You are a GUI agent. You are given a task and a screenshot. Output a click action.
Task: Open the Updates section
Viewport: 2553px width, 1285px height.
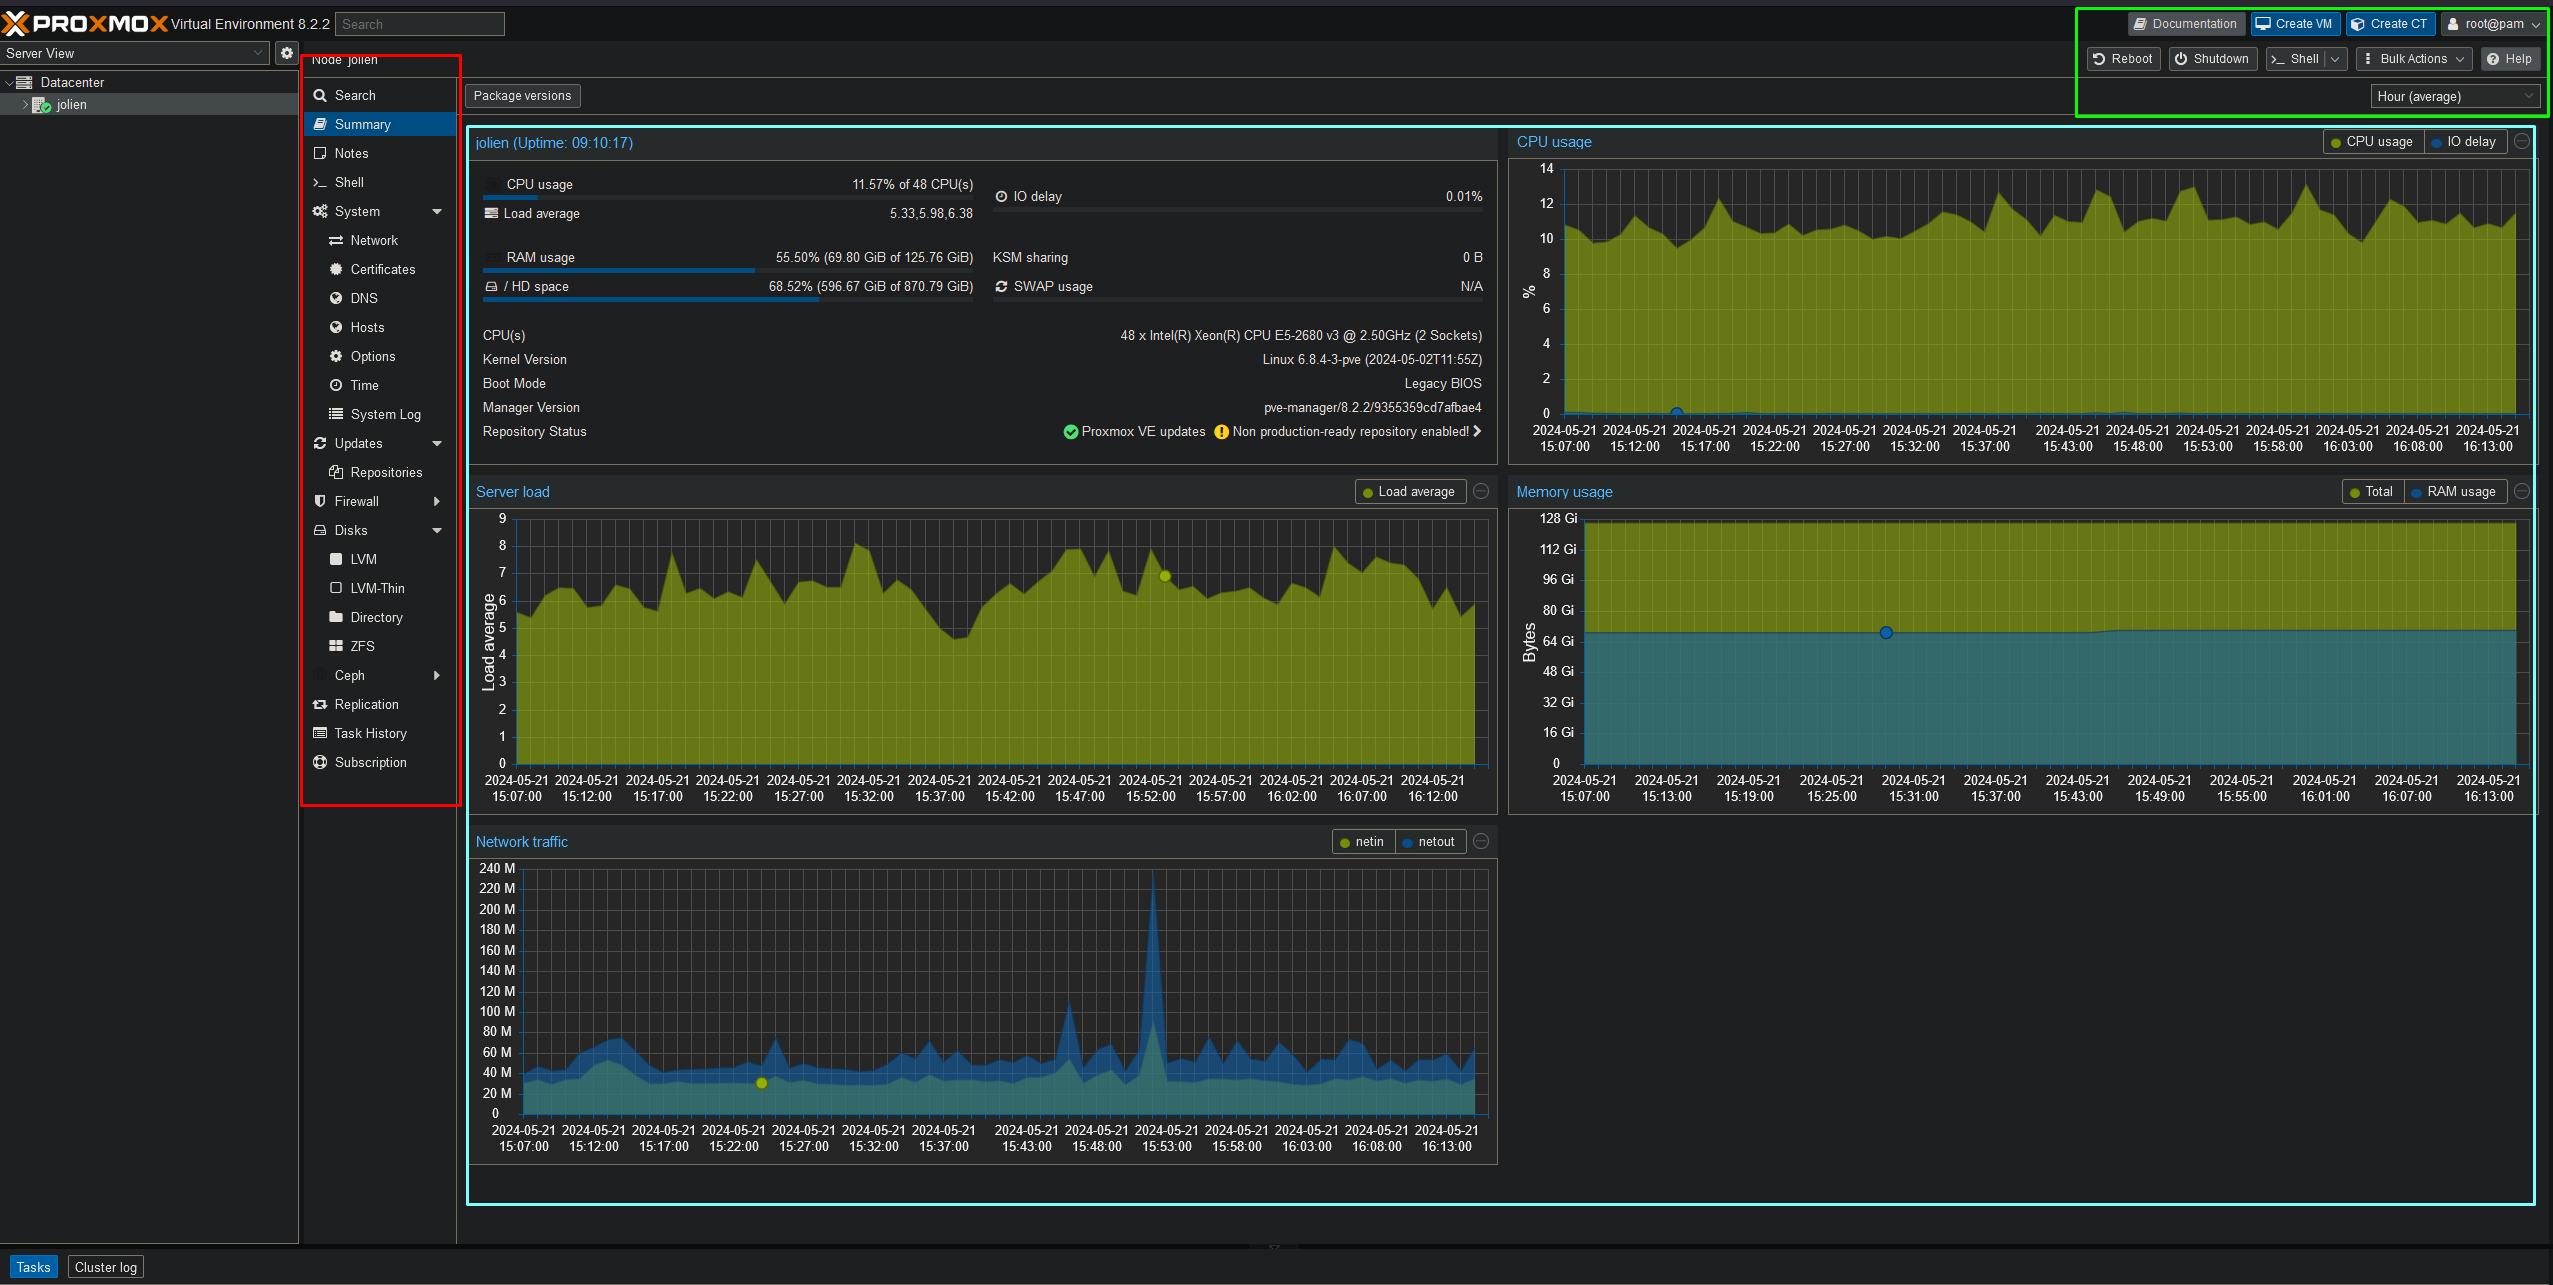pos(380,443)
